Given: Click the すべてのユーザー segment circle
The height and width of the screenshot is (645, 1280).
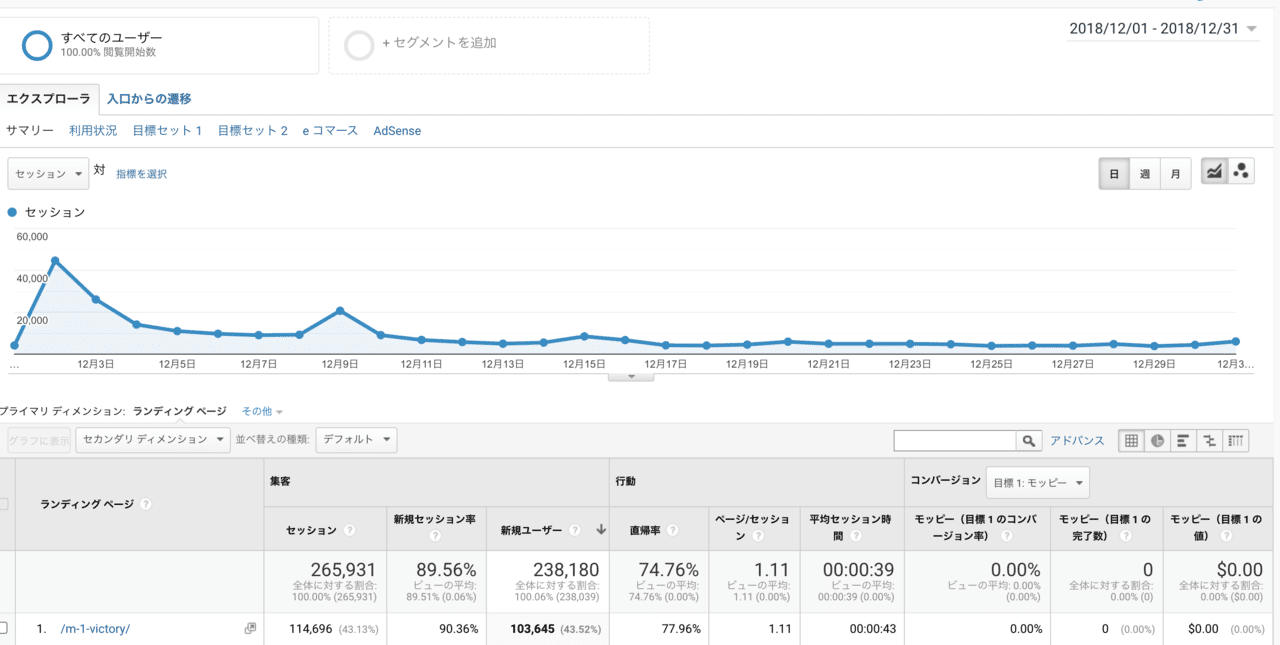Looking at the screenshot, I should coord(37,45).
